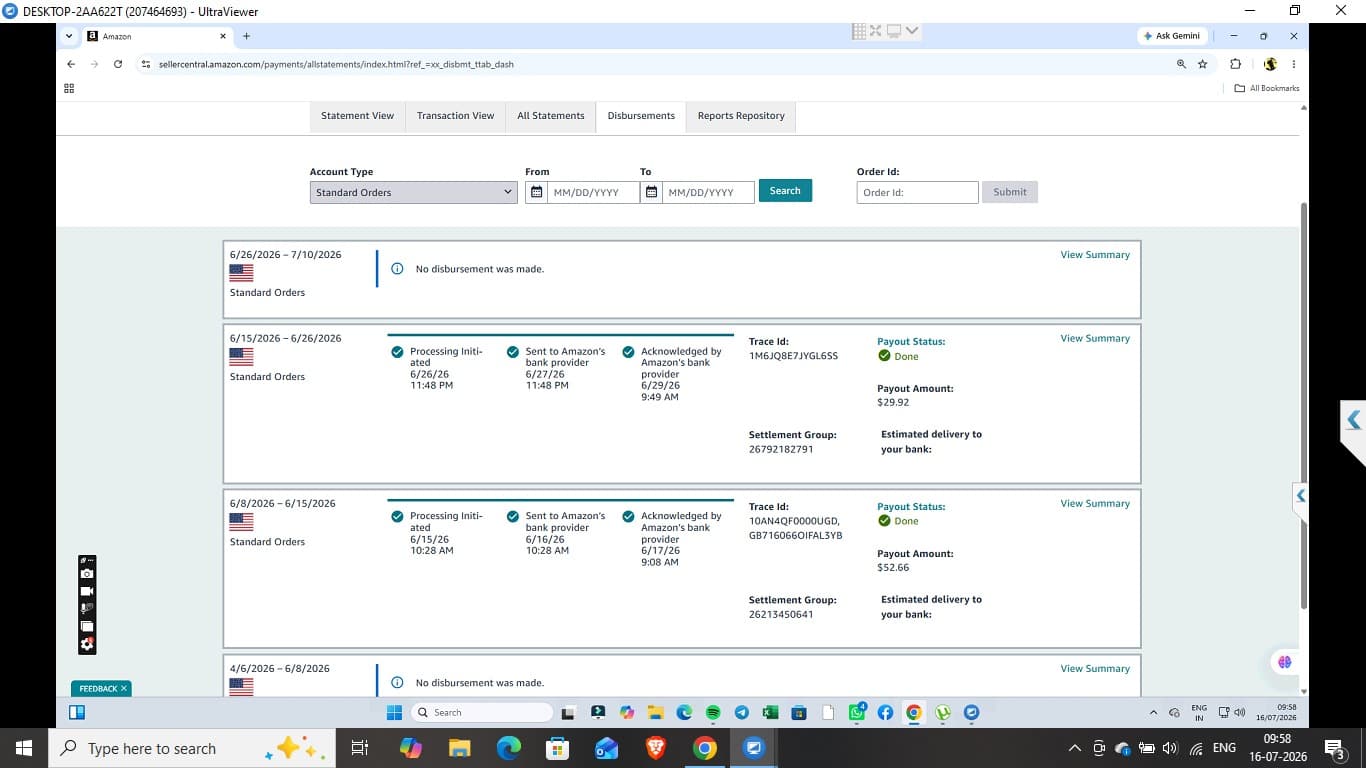Click the Submit button for Order Id
The width and height of the screenshot is (1366, 768).
tap(1009, 192)
